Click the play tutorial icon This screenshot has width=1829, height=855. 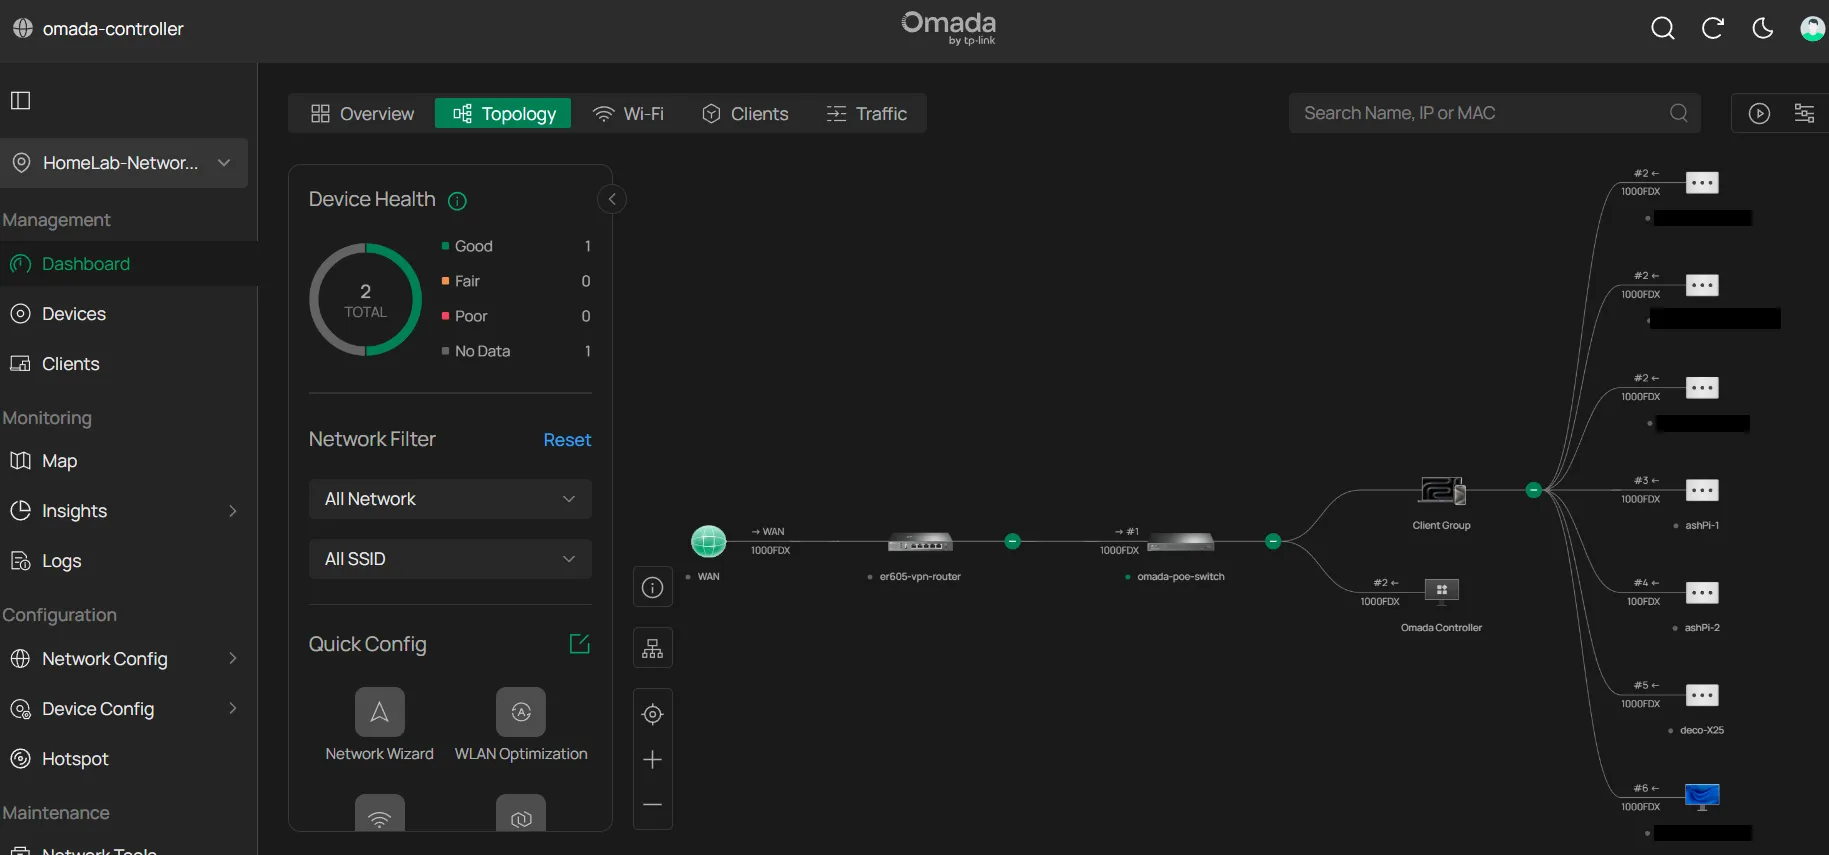point(1759,114)
